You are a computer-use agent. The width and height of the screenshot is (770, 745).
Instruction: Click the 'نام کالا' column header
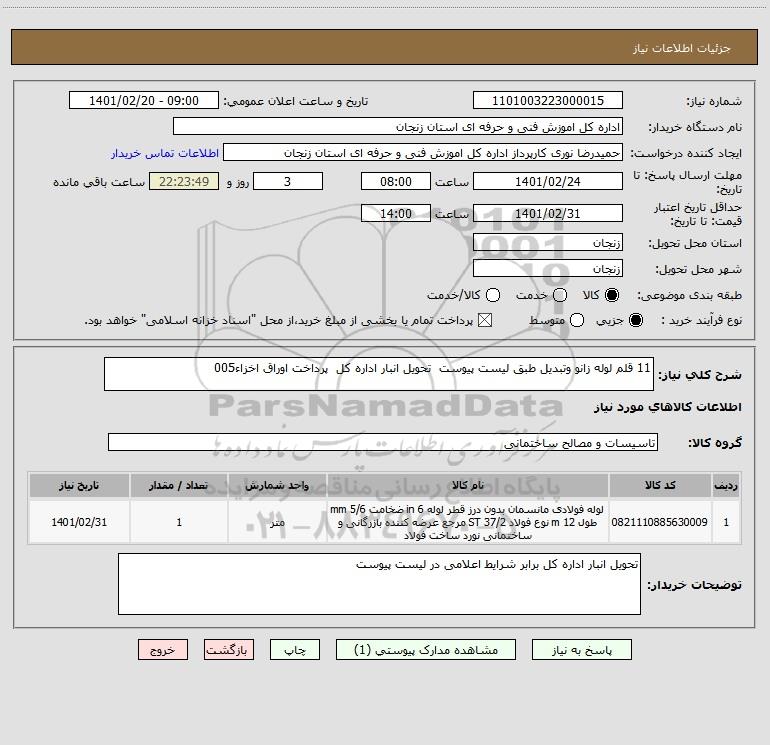click(x=468, y=485)
